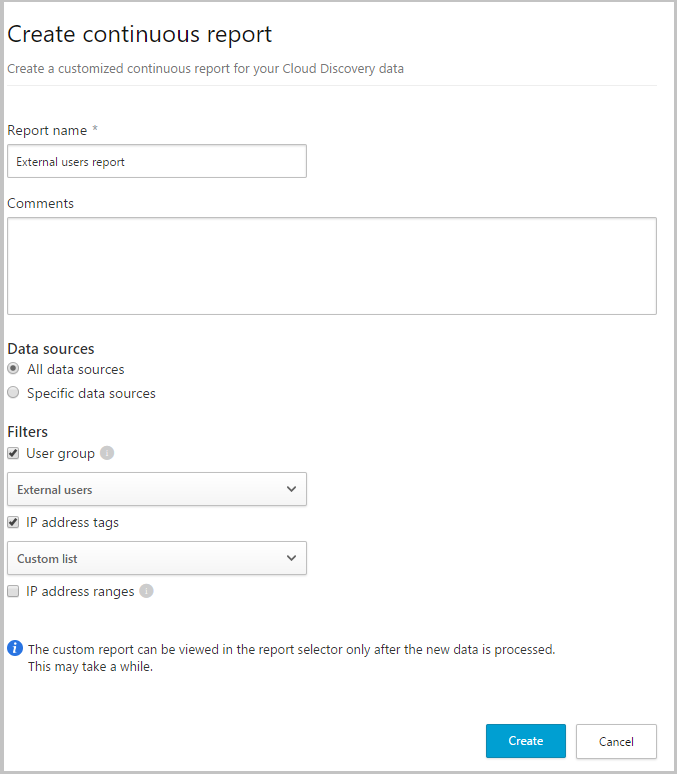The image size is (677, 774).
Task: Click the custom report notice text
Action: click(x=290, y=649)
